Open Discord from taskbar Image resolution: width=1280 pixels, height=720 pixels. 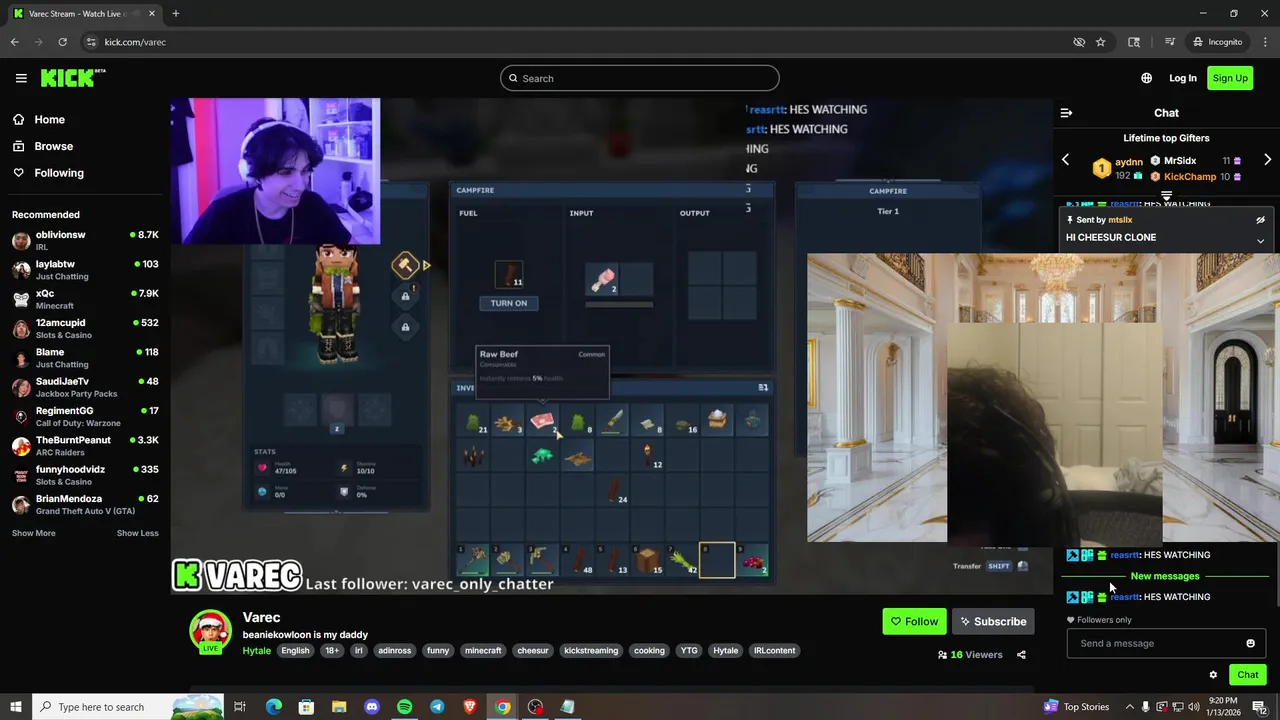point(372,707)
